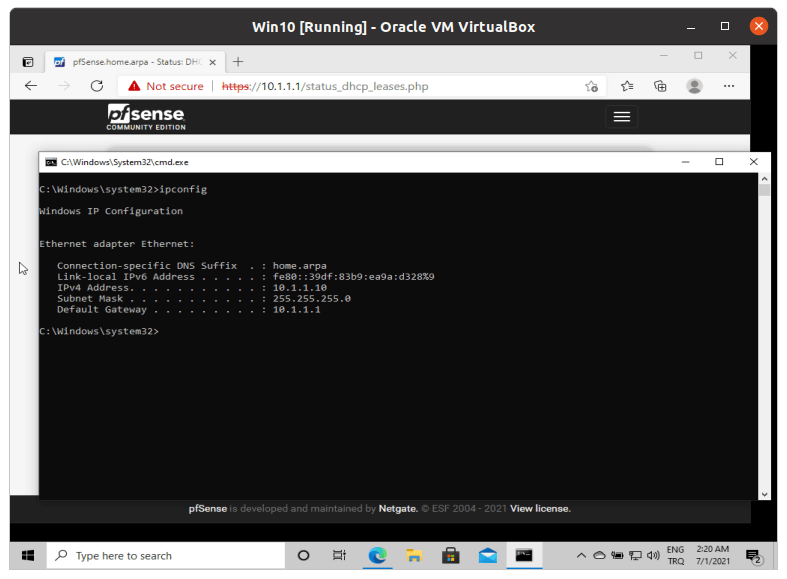This screenshot has width=787, height=579.
Task: Open Task View on the taskbar
Action: [340, 555]
